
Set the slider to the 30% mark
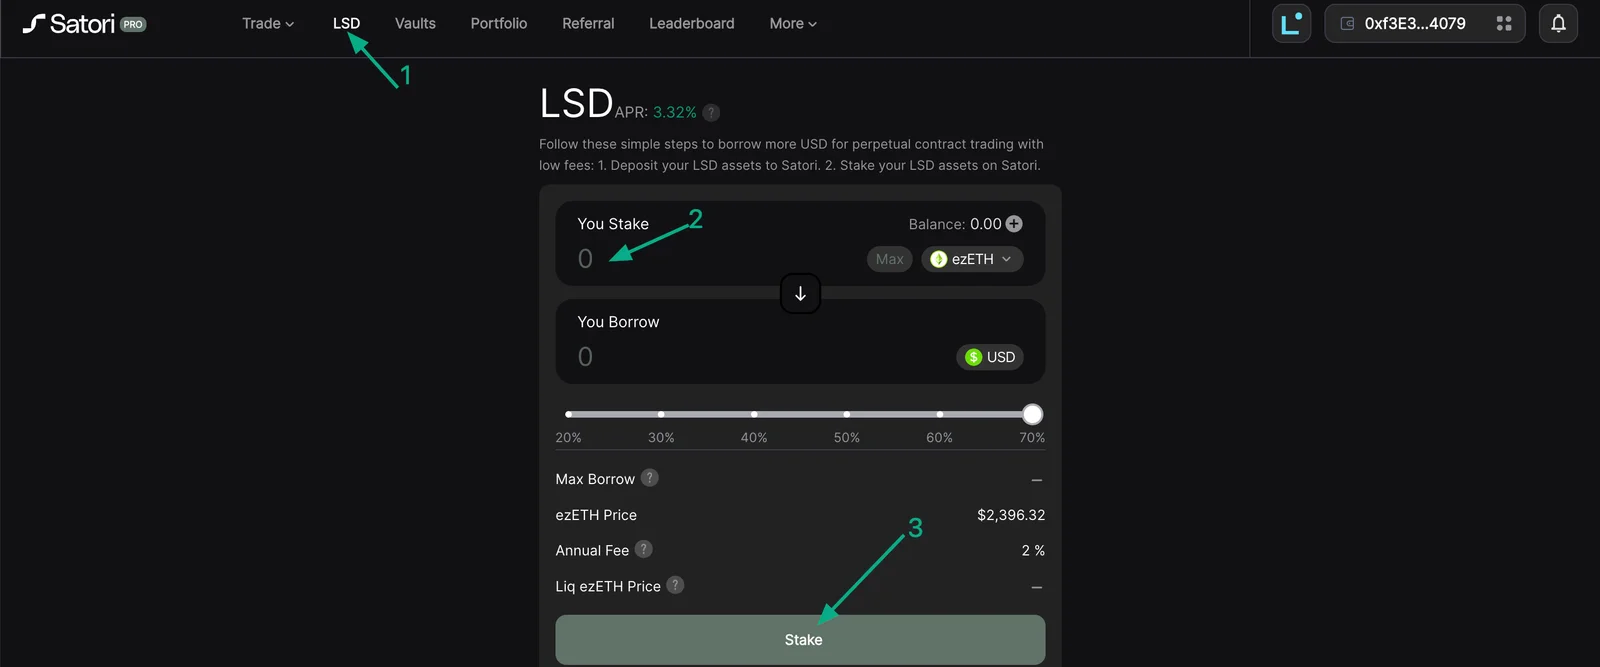pyautogui.click(x=661, y=414)
